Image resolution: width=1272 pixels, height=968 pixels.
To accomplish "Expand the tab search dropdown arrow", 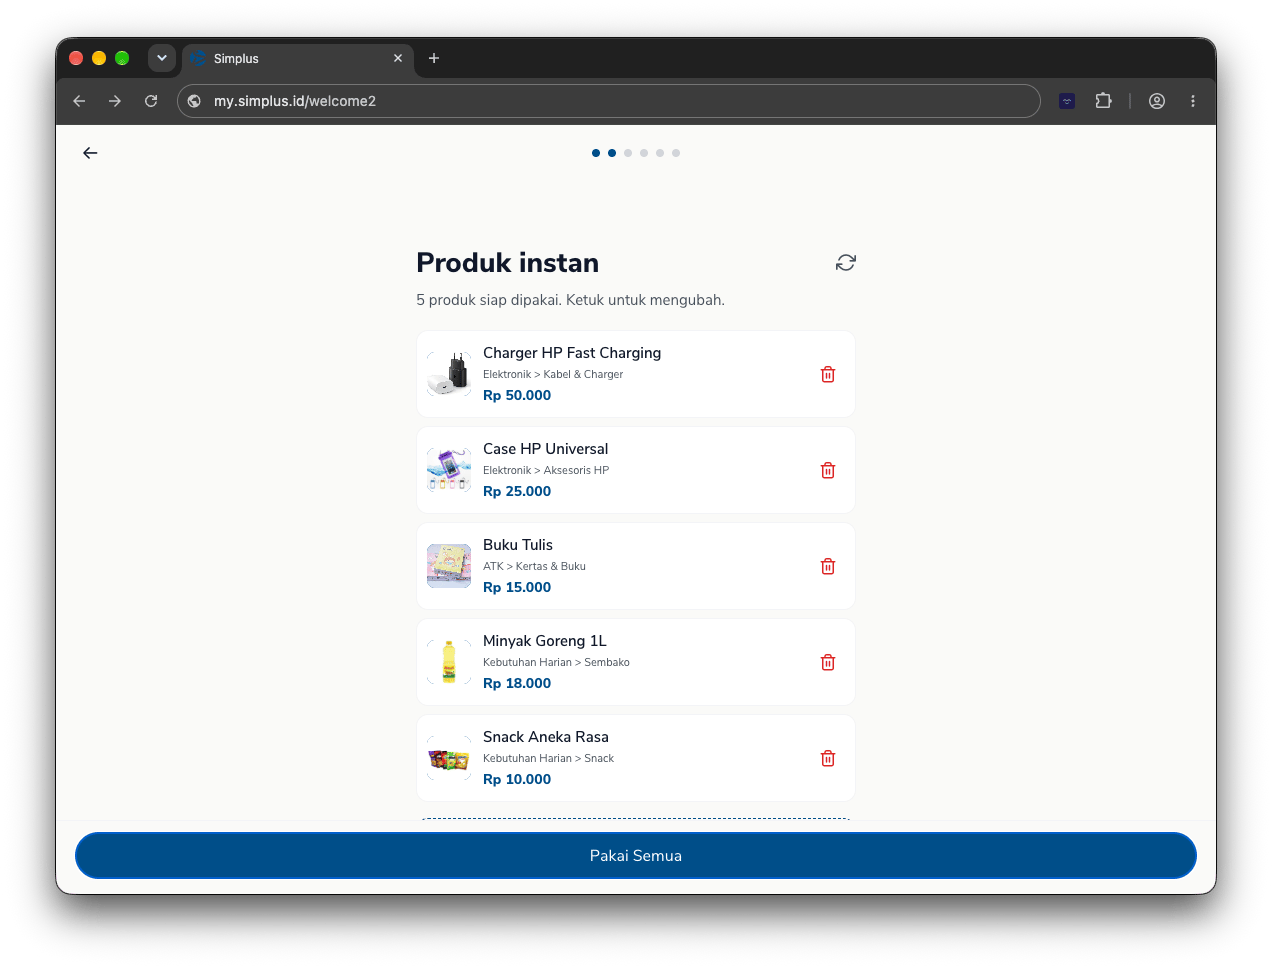I will (162, 58).
